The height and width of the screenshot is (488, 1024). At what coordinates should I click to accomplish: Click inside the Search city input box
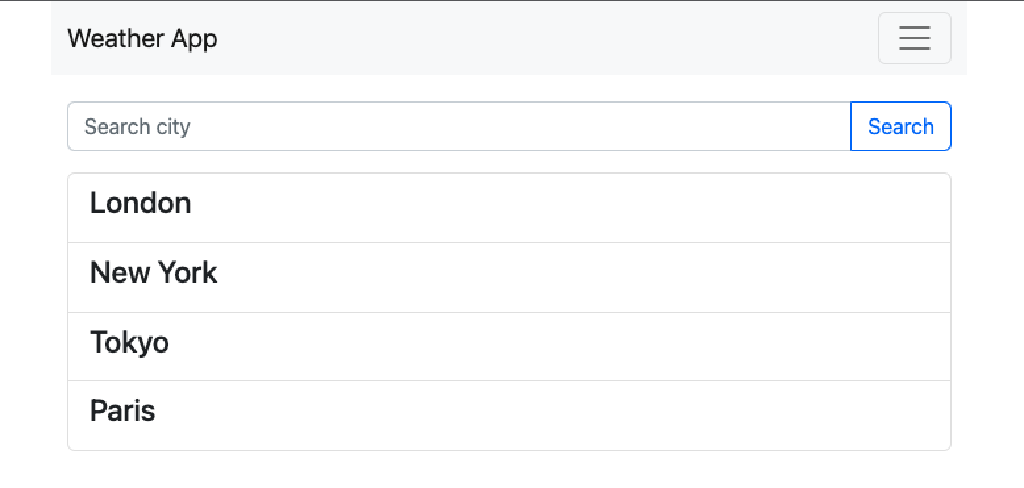[459, 126]
